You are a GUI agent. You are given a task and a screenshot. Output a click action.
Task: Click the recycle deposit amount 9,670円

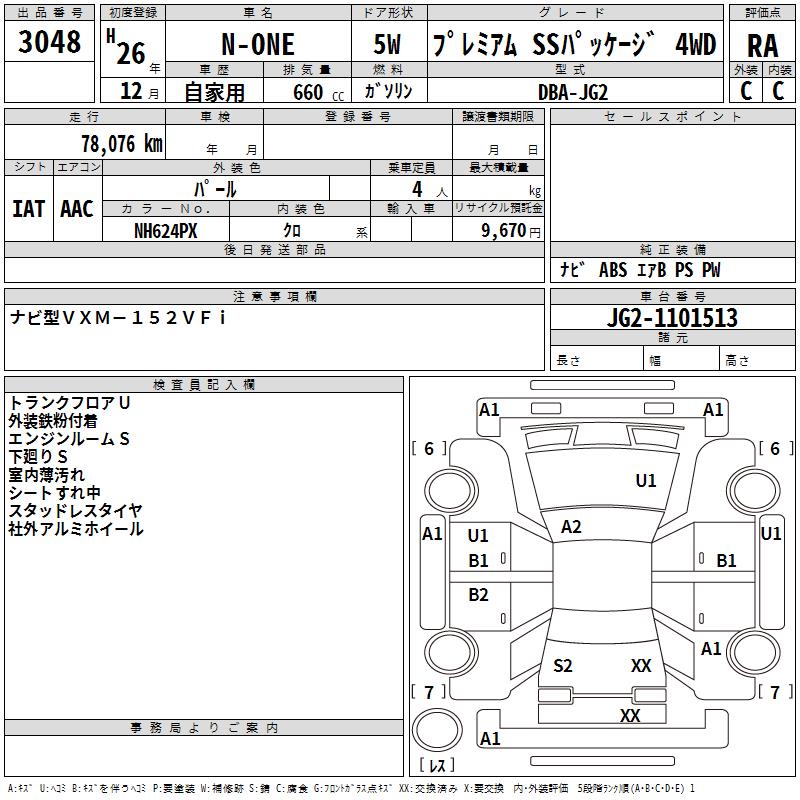[506, 230]
